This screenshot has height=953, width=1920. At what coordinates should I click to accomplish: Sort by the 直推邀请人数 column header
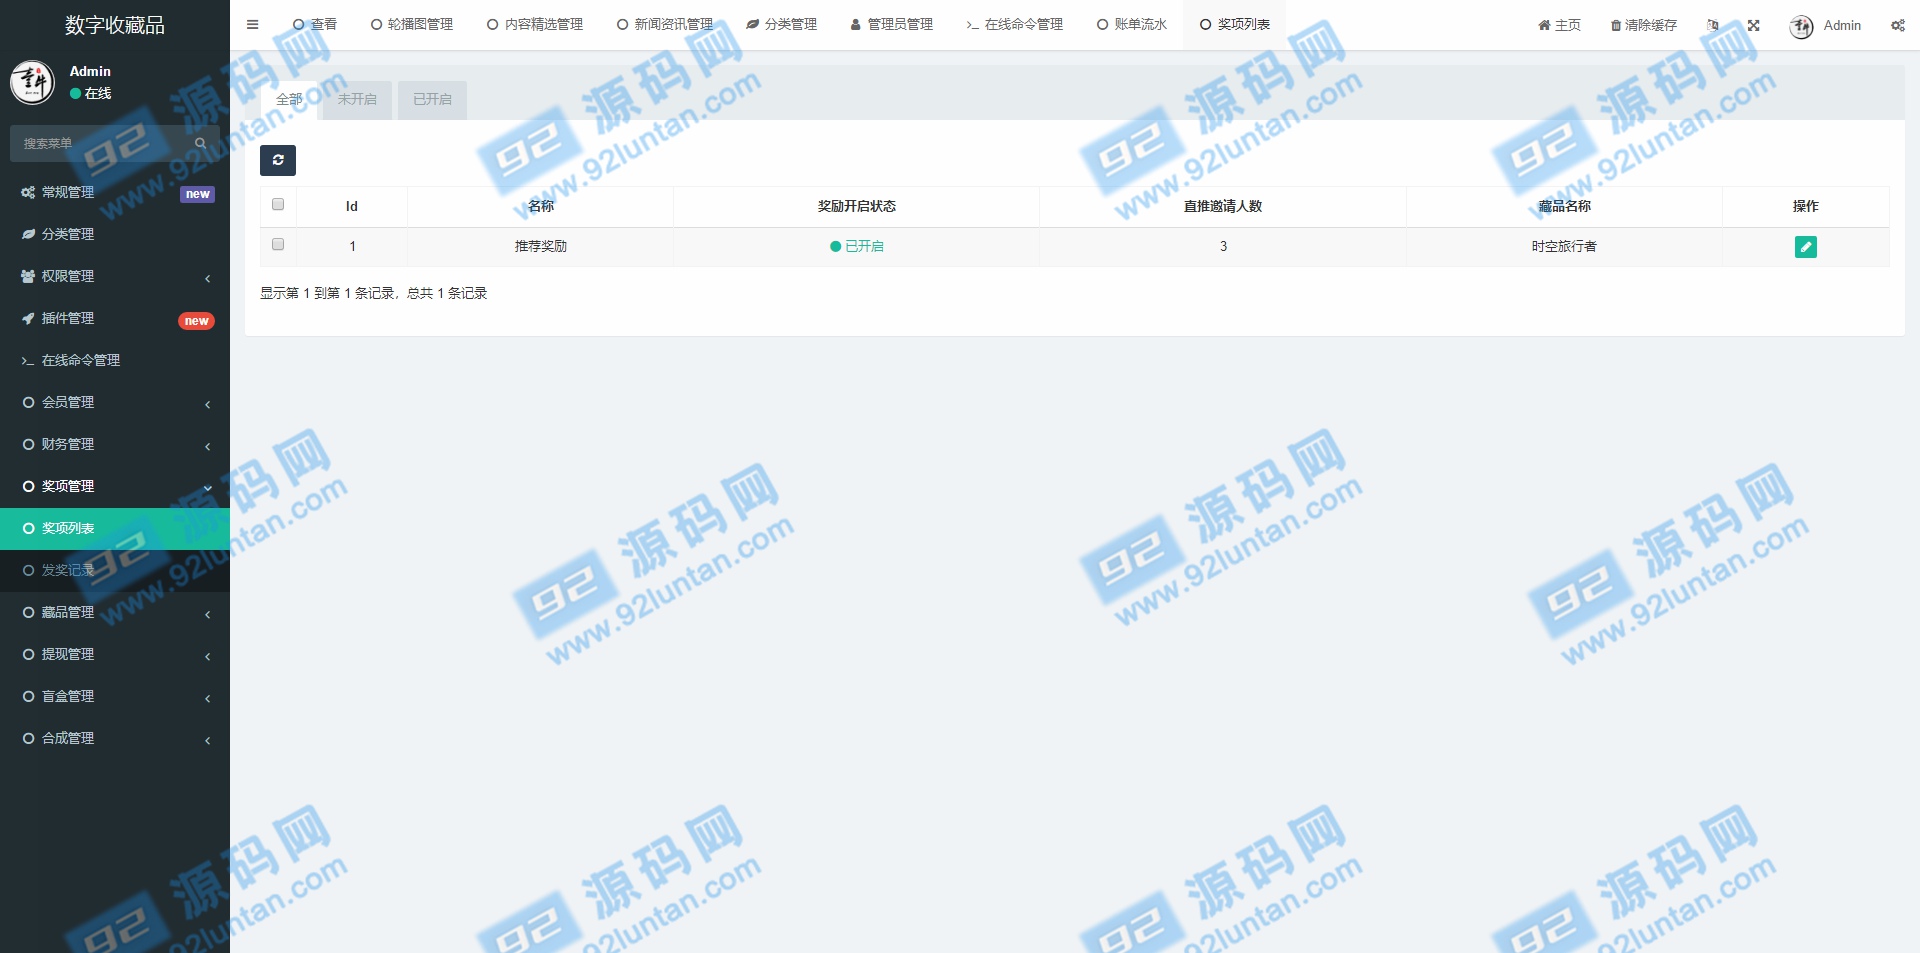pos(1222,206)
